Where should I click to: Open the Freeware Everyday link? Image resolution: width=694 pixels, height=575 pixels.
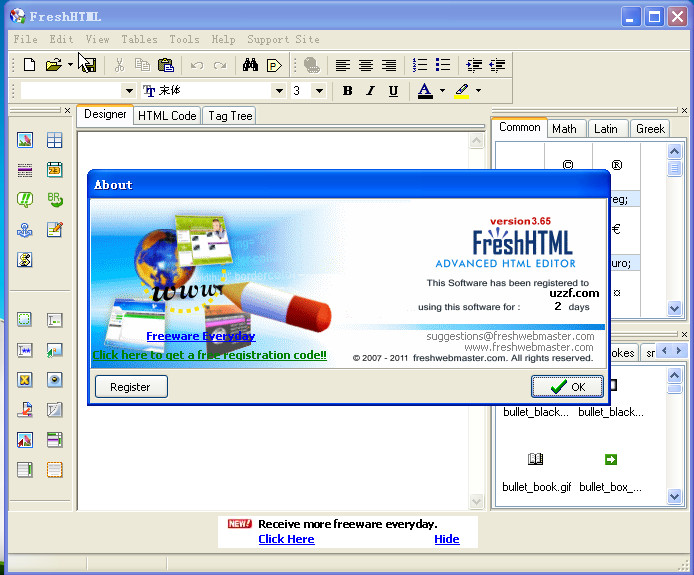pos(200,336)
